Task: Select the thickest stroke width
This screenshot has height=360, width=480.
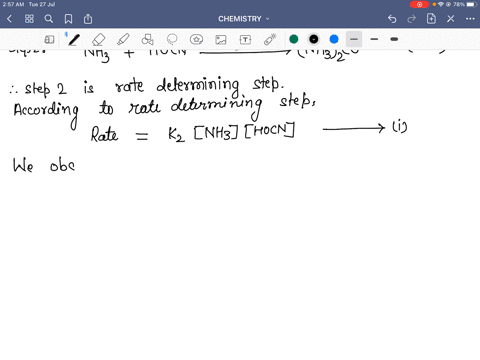Action: [x=394, y=39]
